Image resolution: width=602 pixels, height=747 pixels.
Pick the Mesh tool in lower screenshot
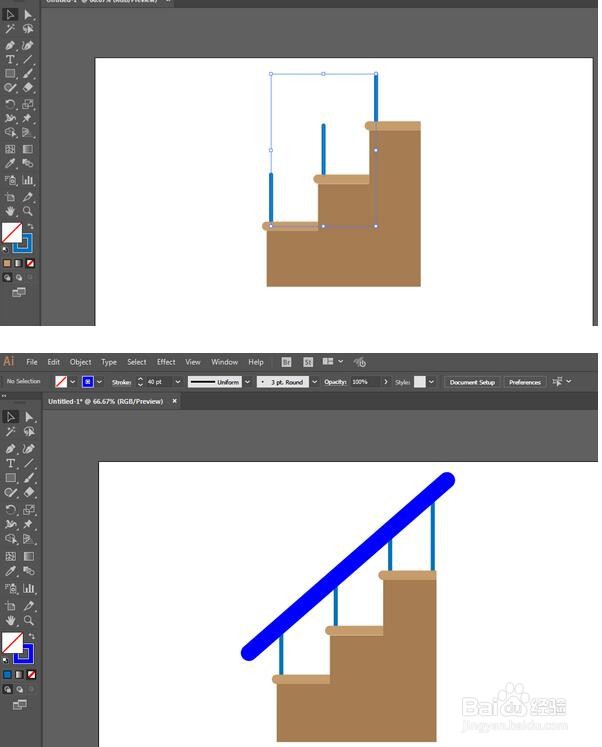tap(10, 556)
